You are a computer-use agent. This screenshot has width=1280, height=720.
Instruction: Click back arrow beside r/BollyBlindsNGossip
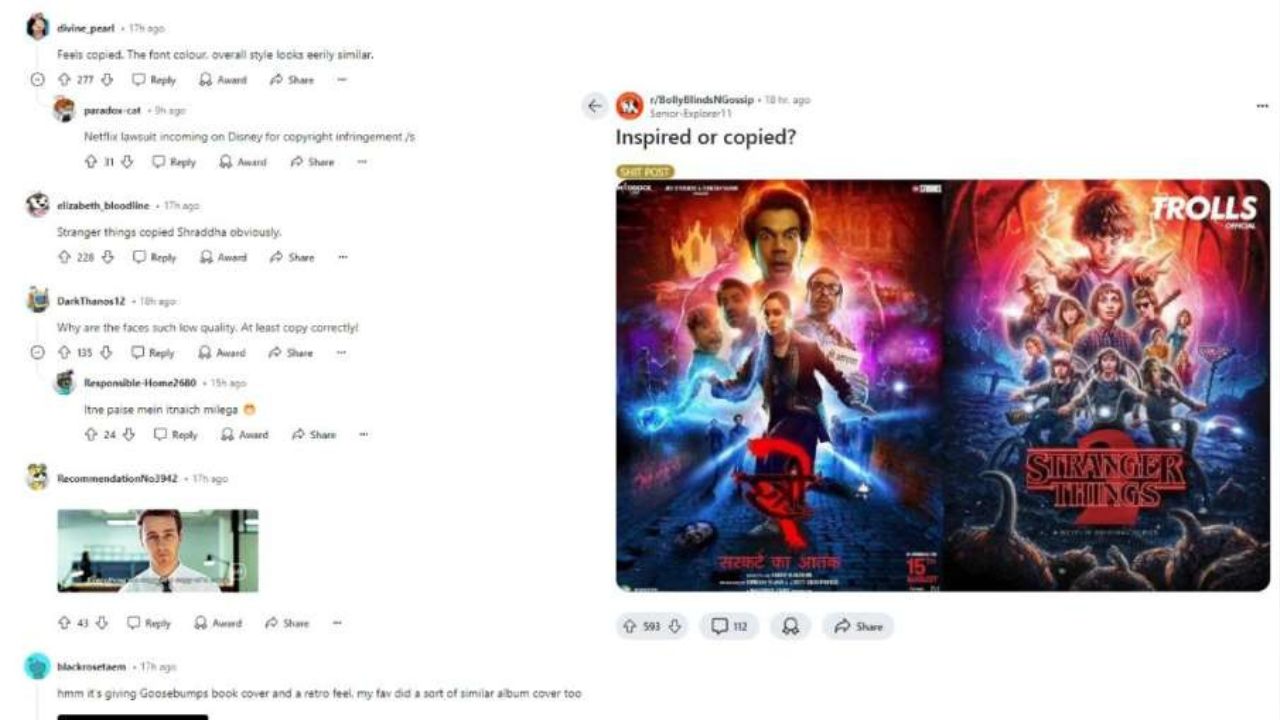[x=595, y=105]
